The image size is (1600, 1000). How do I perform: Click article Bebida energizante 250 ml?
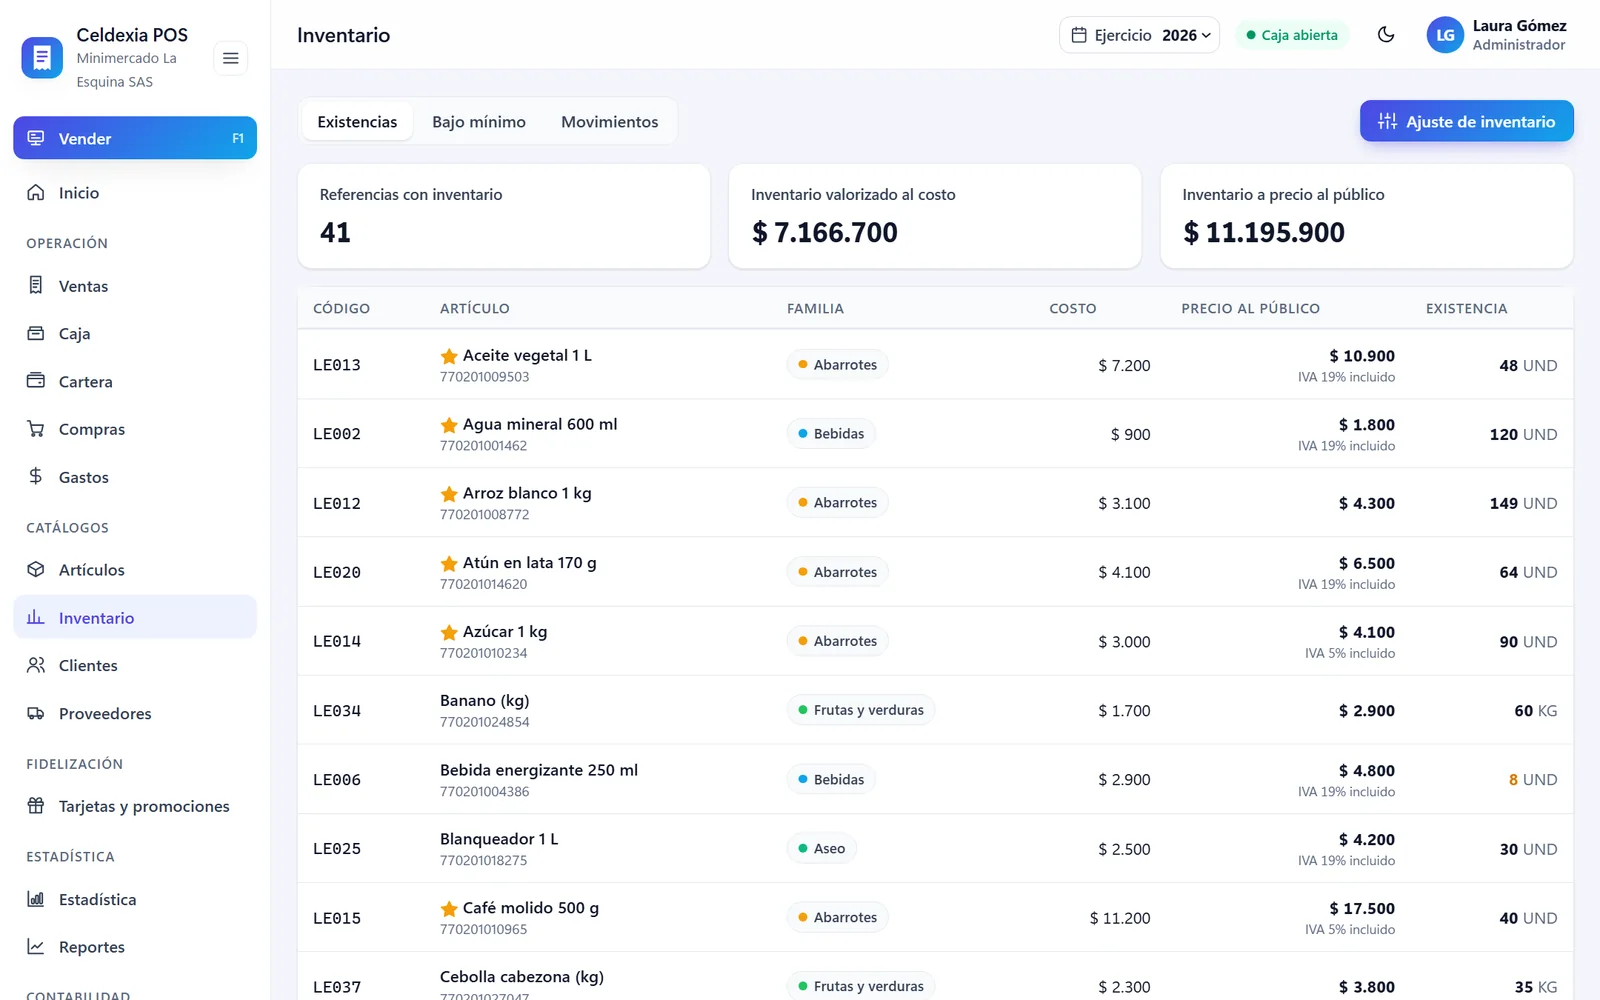tap(539, 770)
